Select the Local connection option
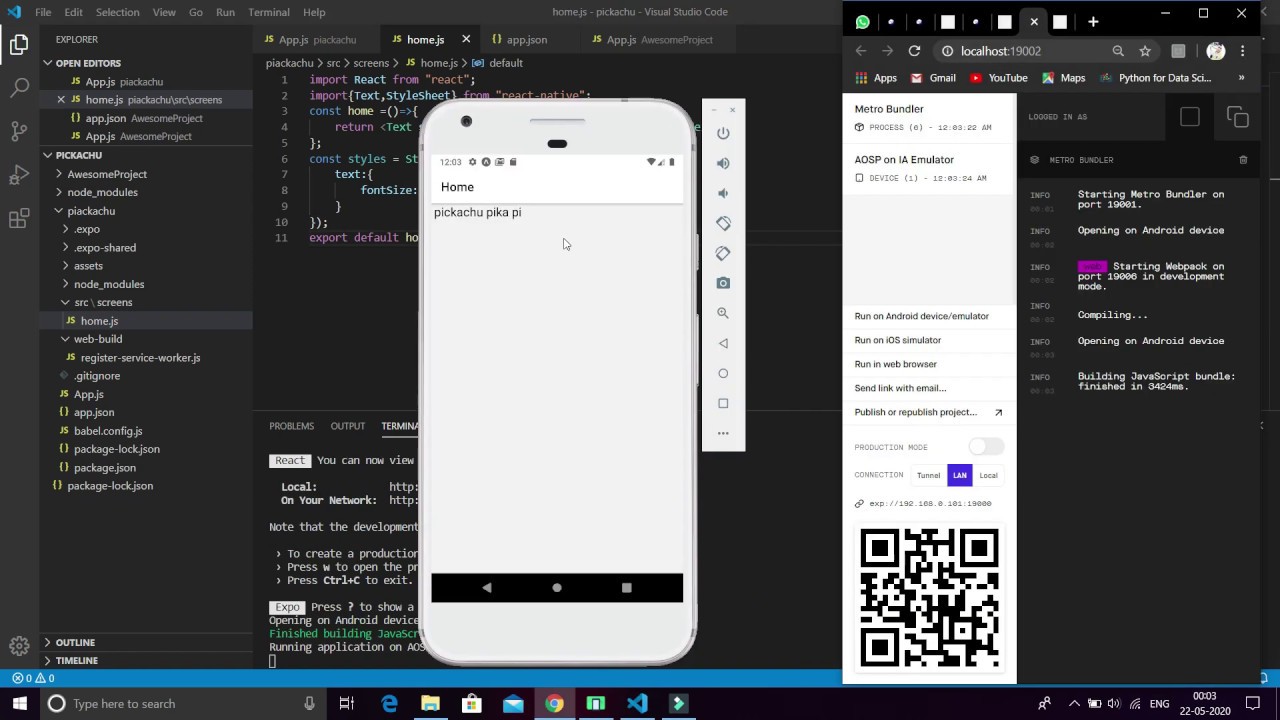Image resolution: width=1280 pixels, height=720 pixels. (x=989, y=475)
